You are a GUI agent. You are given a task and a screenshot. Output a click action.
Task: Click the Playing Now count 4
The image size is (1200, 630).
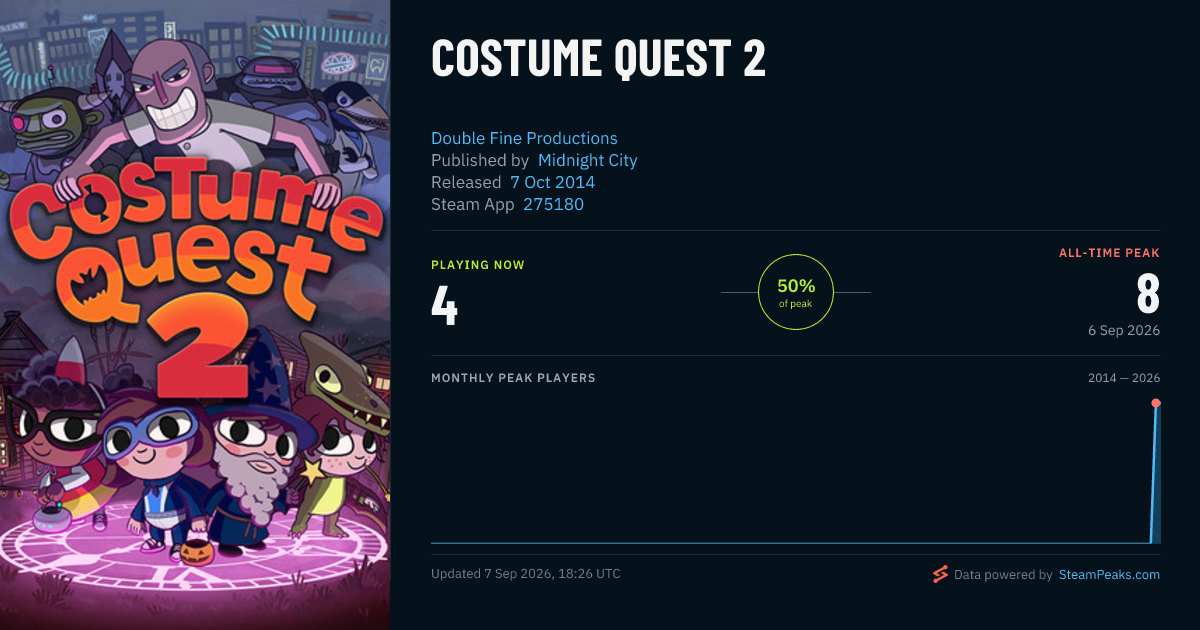pos(444,306)
